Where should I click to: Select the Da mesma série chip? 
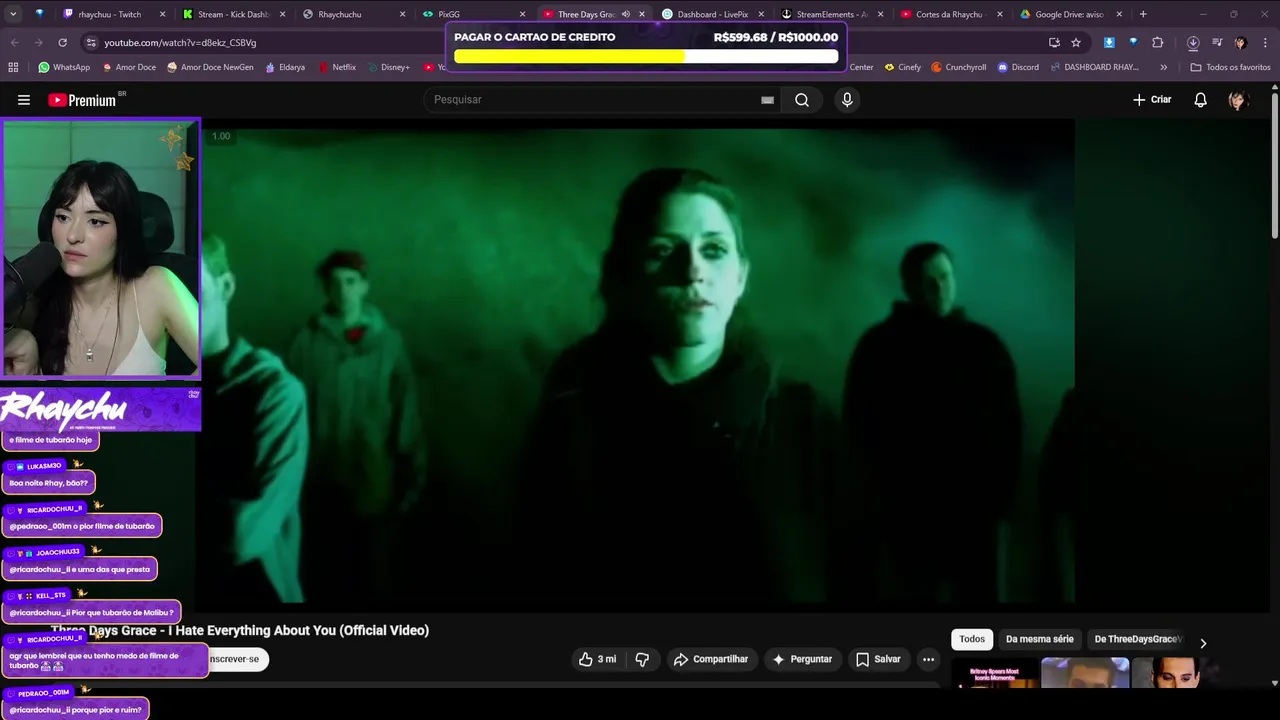tap(1040, 639)
